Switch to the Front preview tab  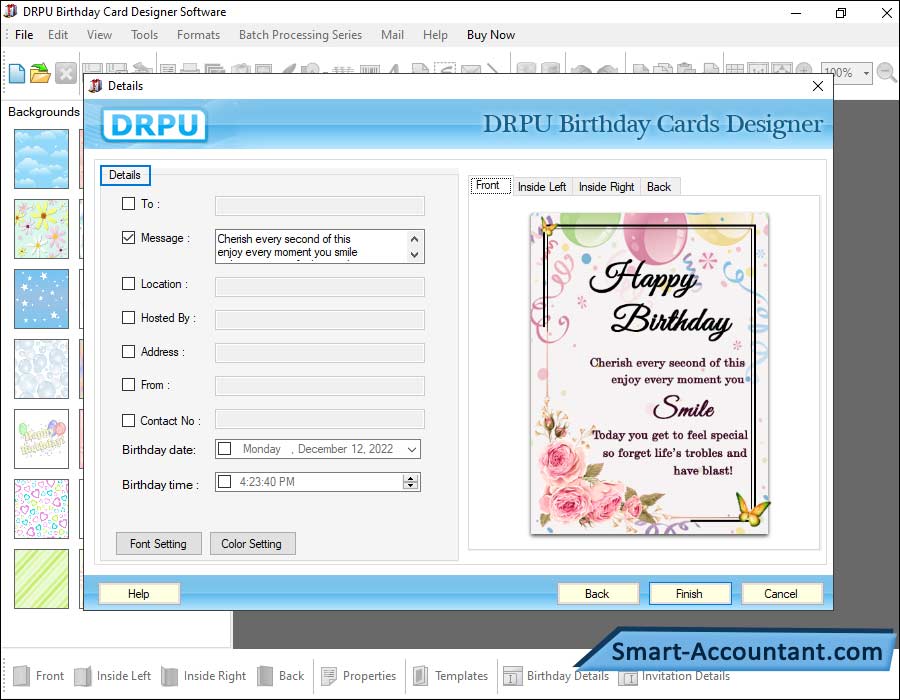(490, 185)
